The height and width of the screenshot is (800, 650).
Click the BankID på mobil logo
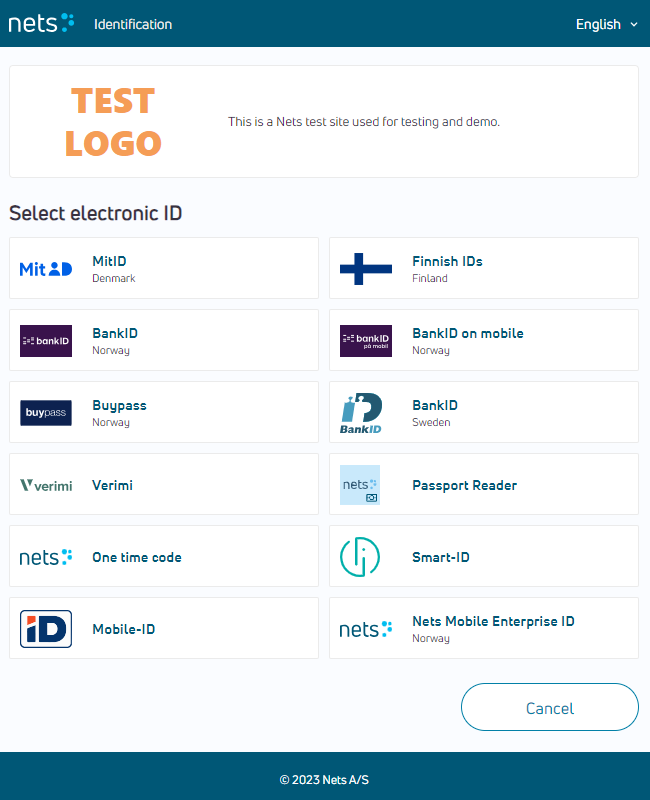[x=366, y=341]
